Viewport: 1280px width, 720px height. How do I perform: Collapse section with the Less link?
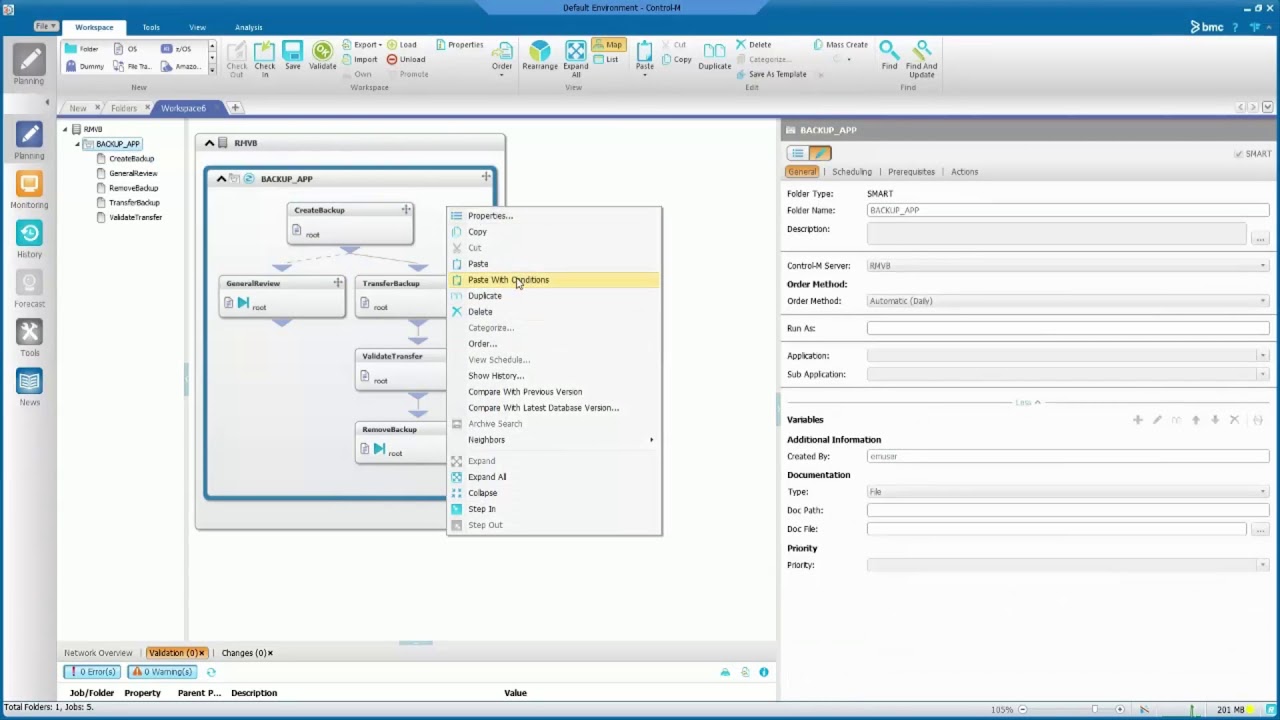pyautogui.click(x=1027, y=402)
